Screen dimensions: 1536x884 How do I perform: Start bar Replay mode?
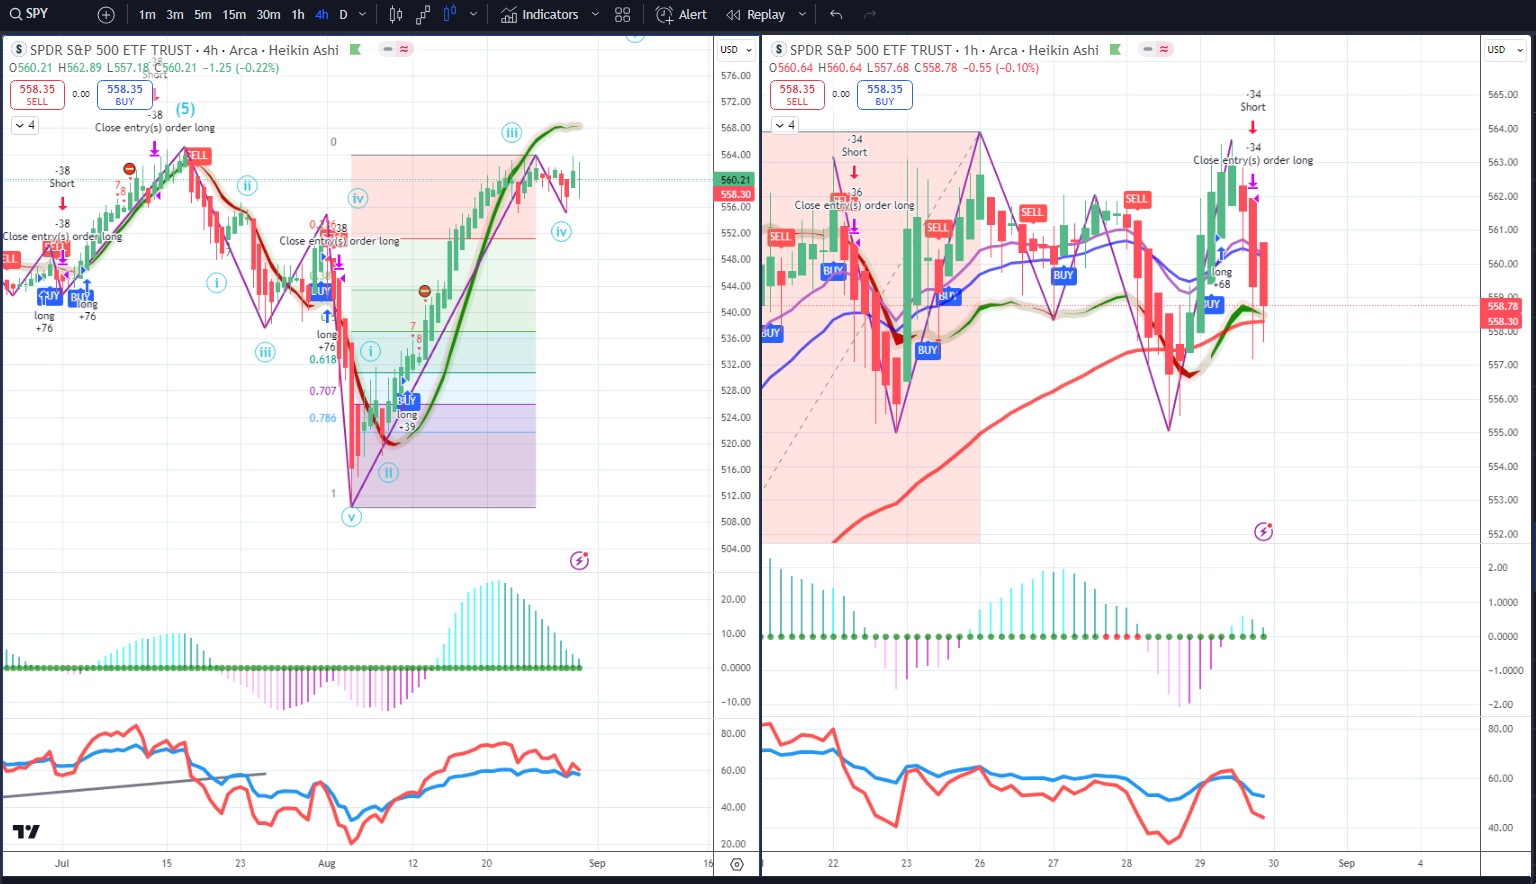pos(756,15)
